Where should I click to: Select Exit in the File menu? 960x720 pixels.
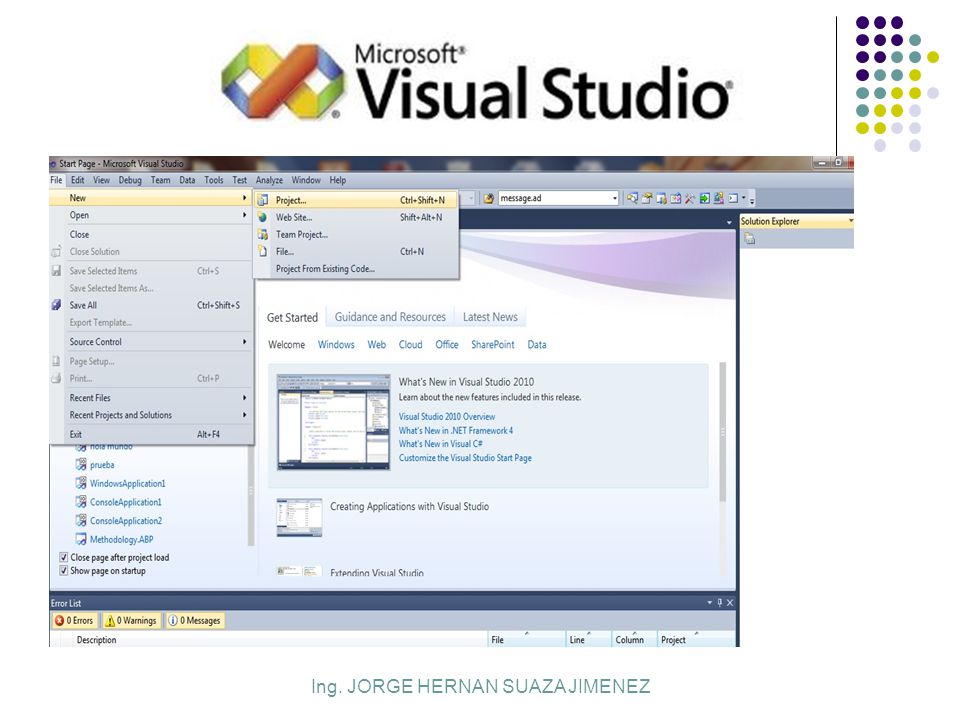point(152,434)
